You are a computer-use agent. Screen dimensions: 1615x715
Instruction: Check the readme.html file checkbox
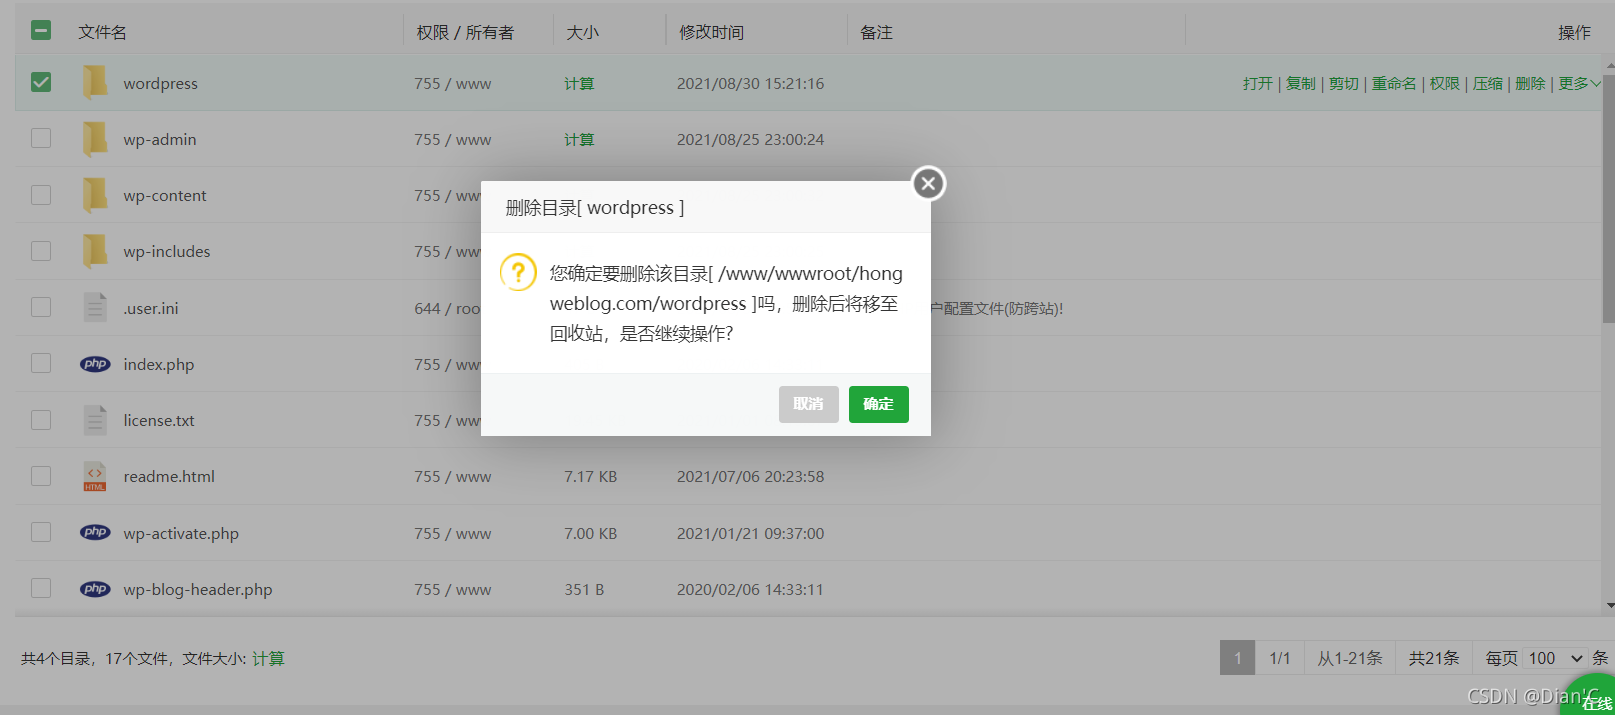tap(41, 476)
